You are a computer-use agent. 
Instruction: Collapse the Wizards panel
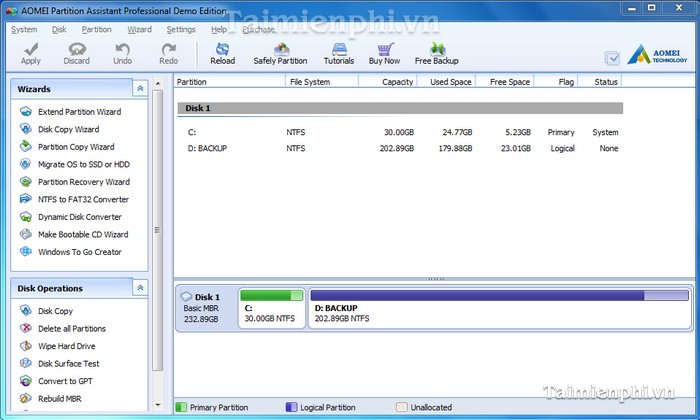click(140, 88)
